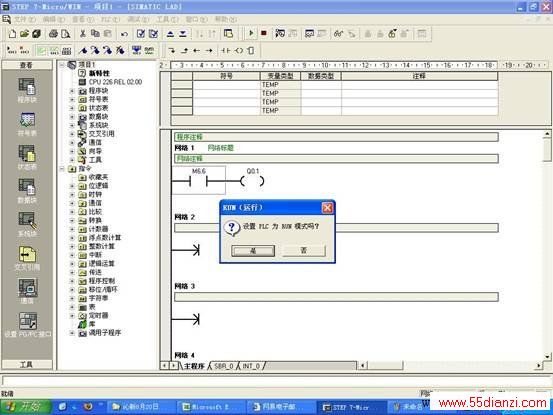The height and width of the screenshot is (415, 553).
Task: Click the Save Project toolbar icon
Action: 36,34
